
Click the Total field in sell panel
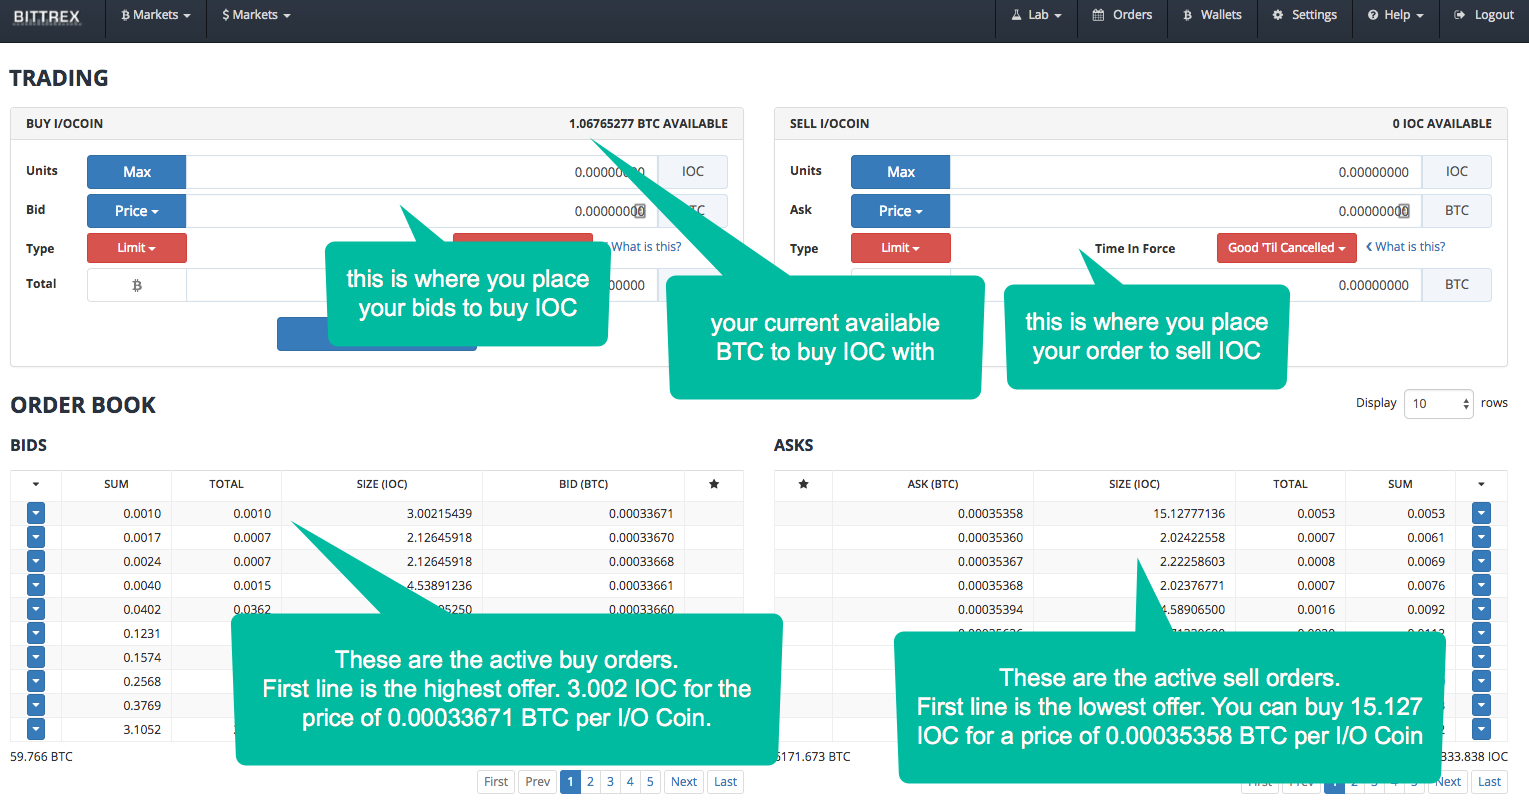1186,285
